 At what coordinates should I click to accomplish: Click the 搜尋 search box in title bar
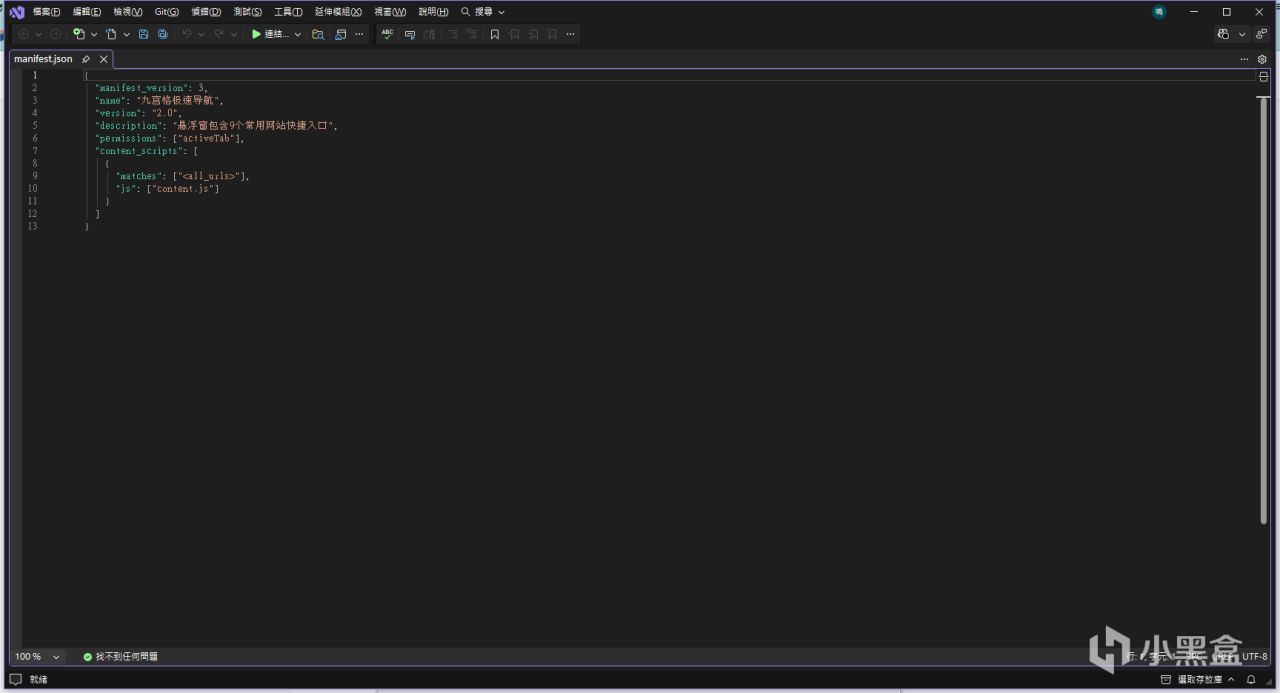click(x=483, y=12)
